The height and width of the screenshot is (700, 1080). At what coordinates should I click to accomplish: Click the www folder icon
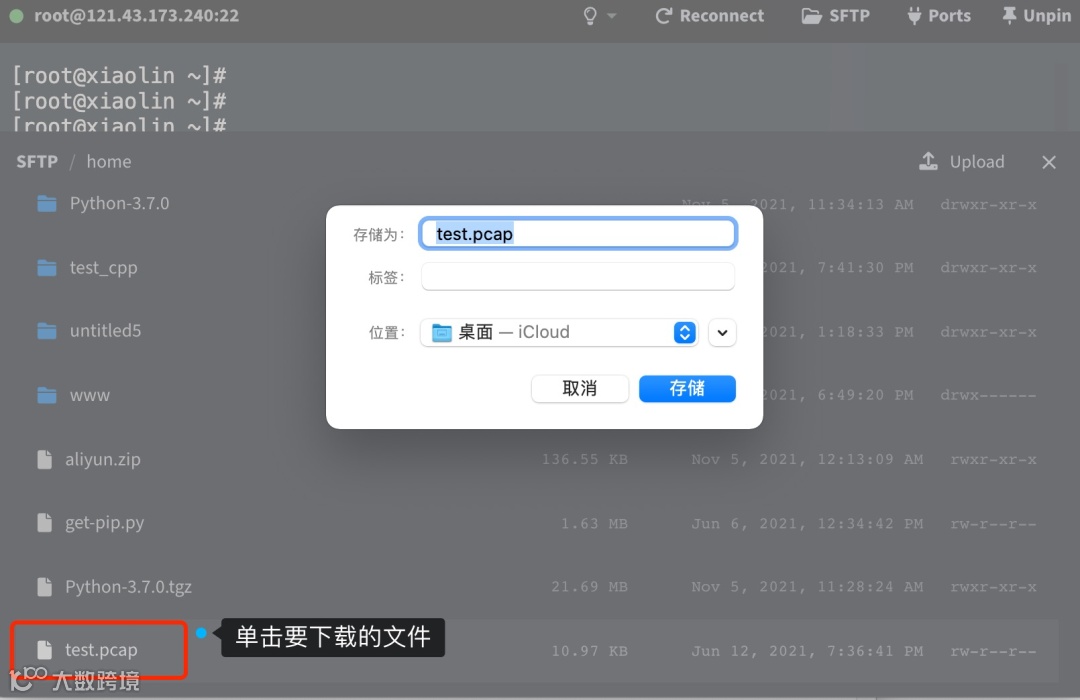(x=47, y=395)
